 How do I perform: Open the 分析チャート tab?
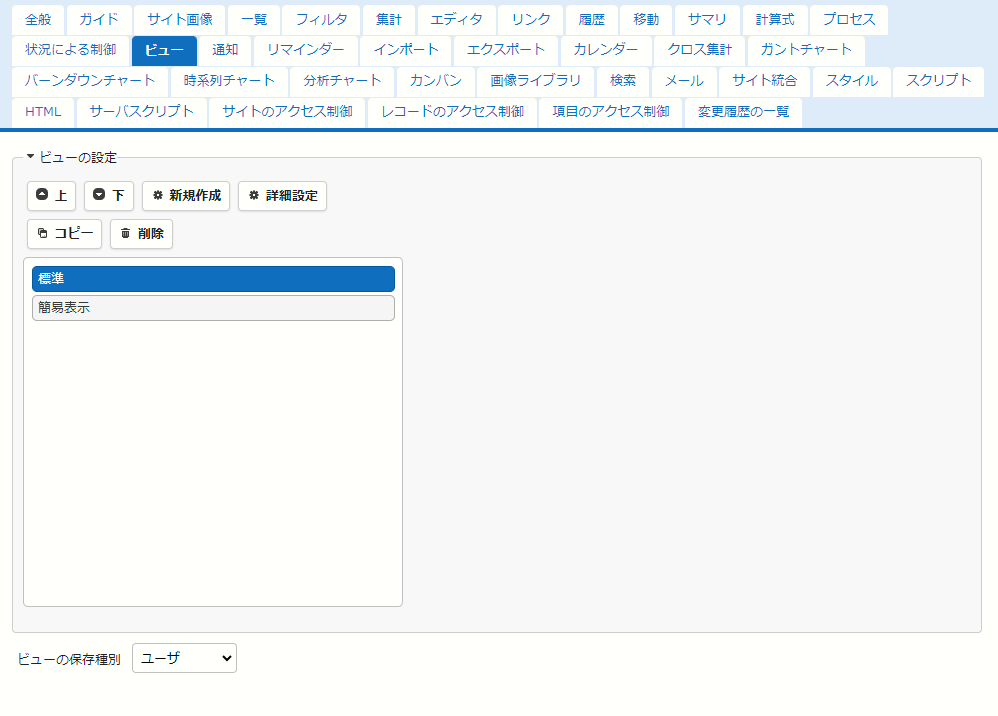click(x=342, y=81)
